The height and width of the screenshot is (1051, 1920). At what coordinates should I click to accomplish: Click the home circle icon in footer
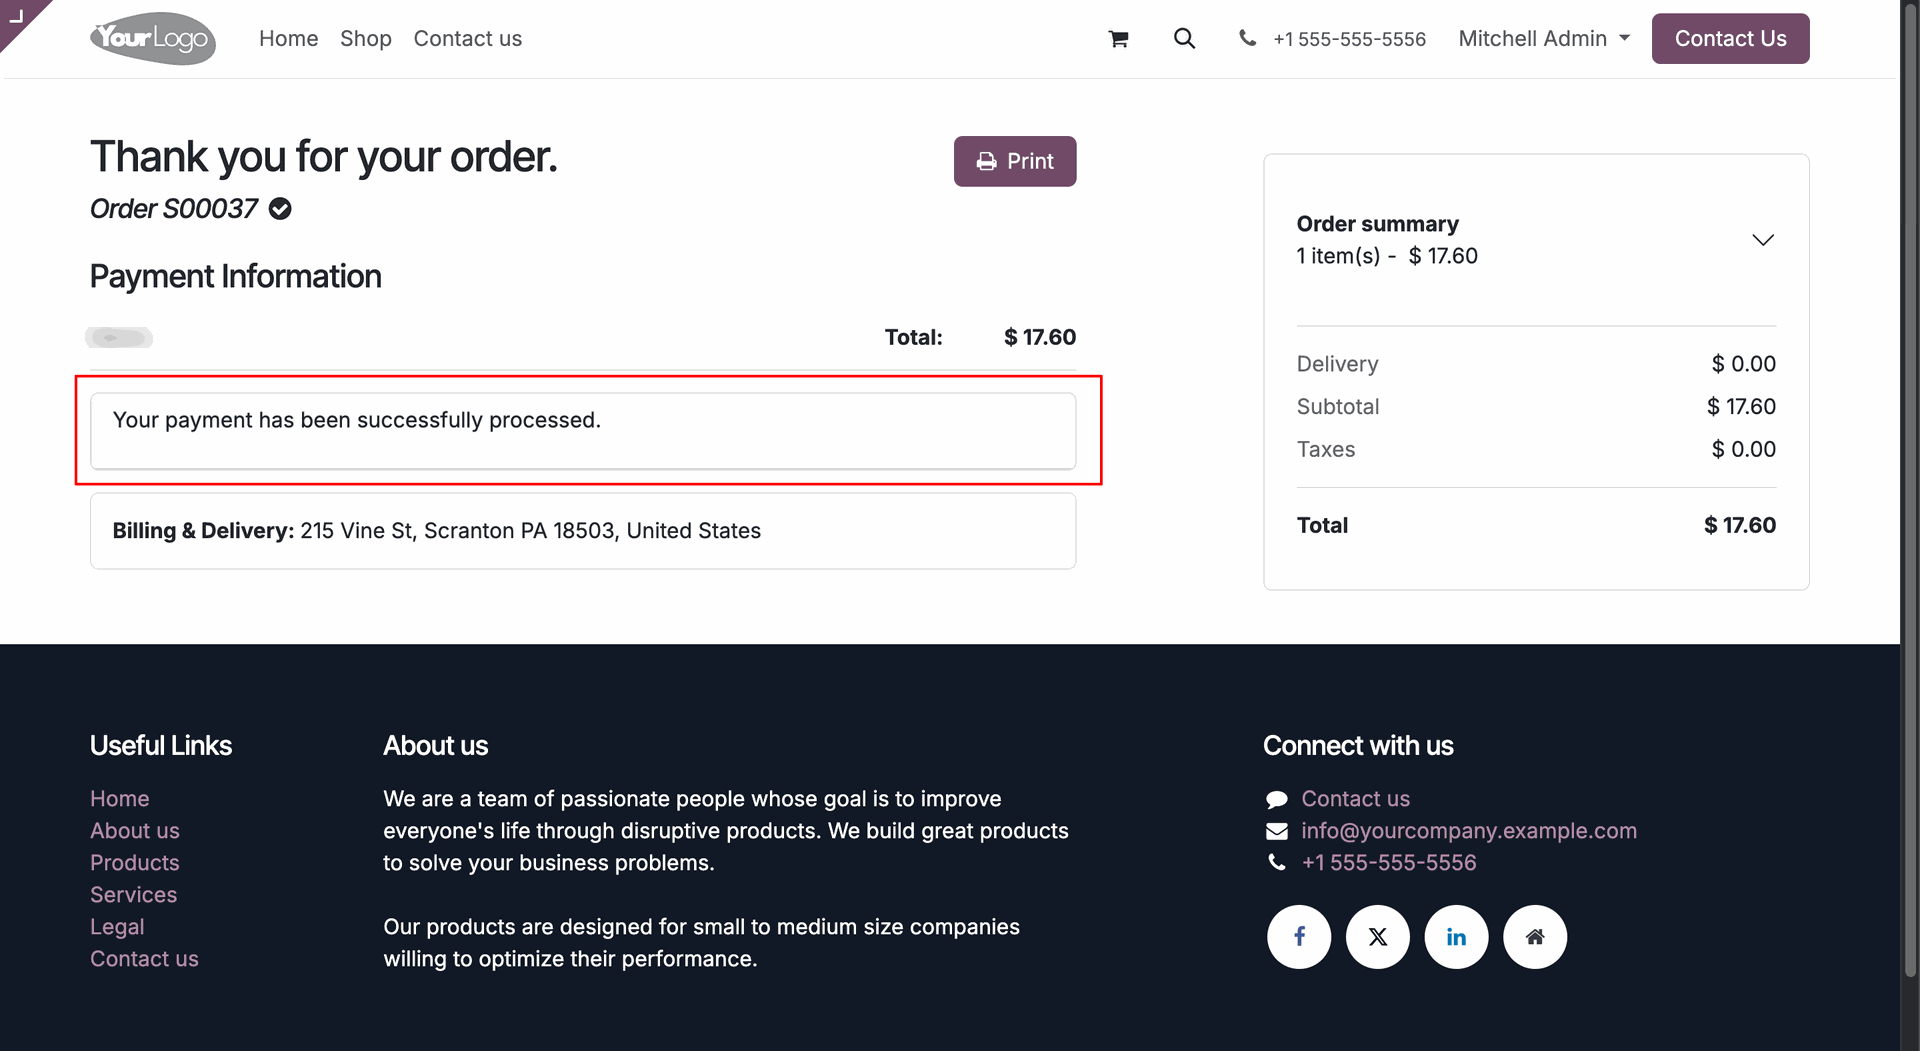(x=1535, y=937)
